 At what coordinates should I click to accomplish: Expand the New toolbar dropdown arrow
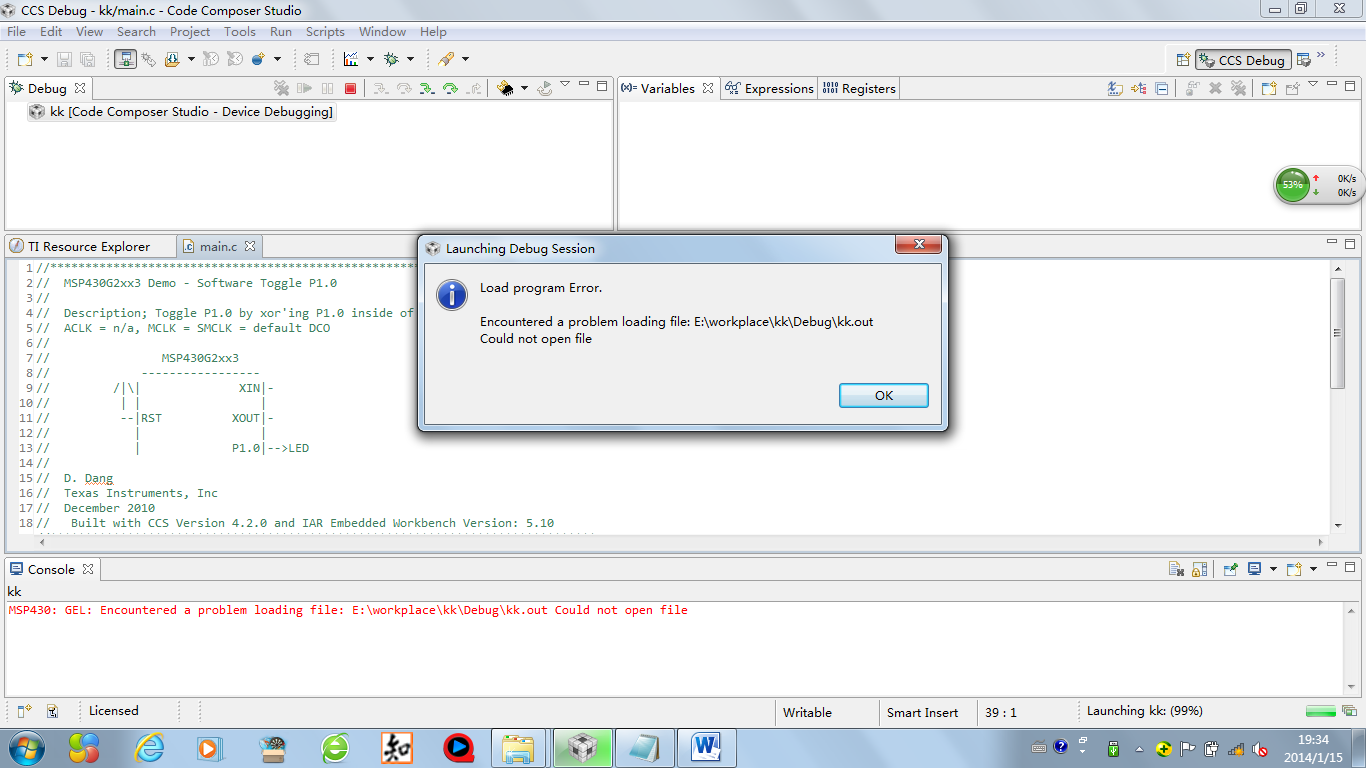point(44,60)
